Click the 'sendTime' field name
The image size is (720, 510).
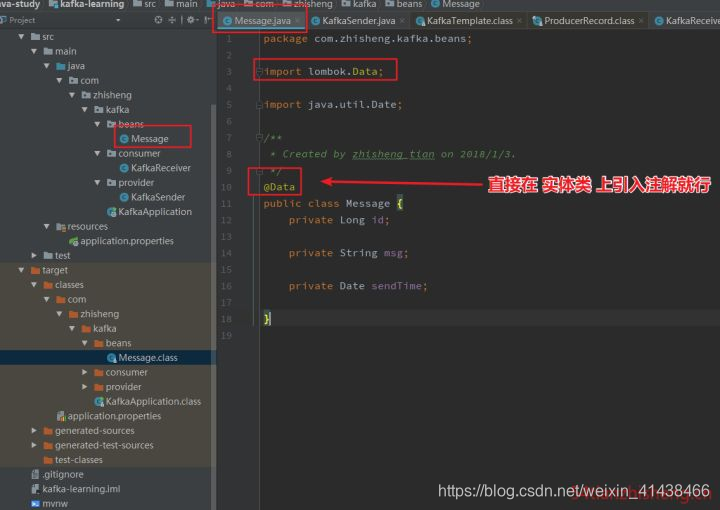[399, 286]
